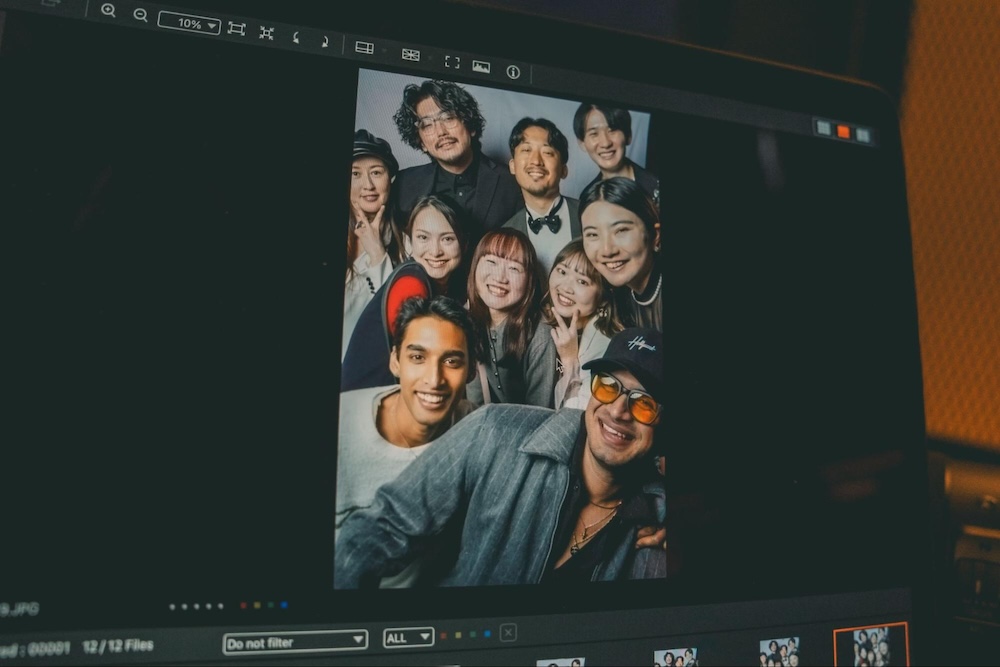Open the 10% zoom level dropdown
Viewport: 1000px width, 667px height.
(x=189, y=23)
